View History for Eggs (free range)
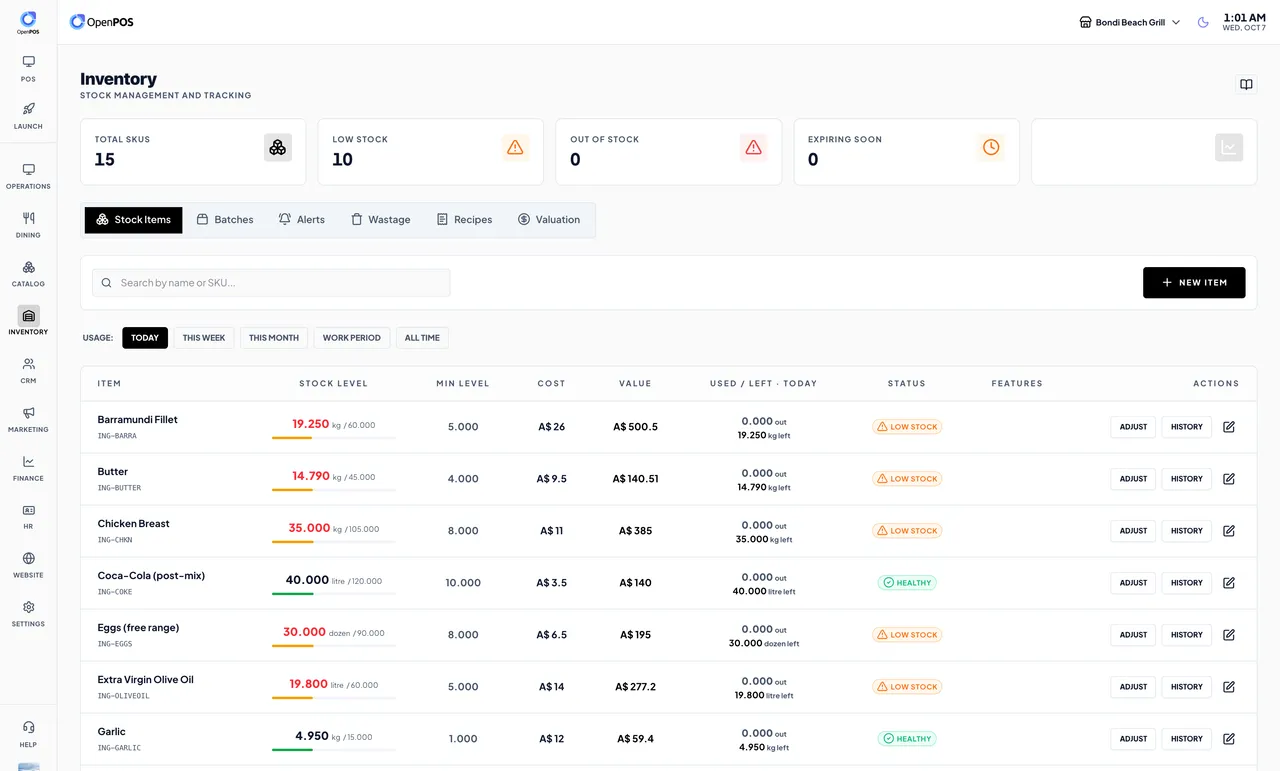The height and width of the screenshot is (771, 1280). point(1187,635)
